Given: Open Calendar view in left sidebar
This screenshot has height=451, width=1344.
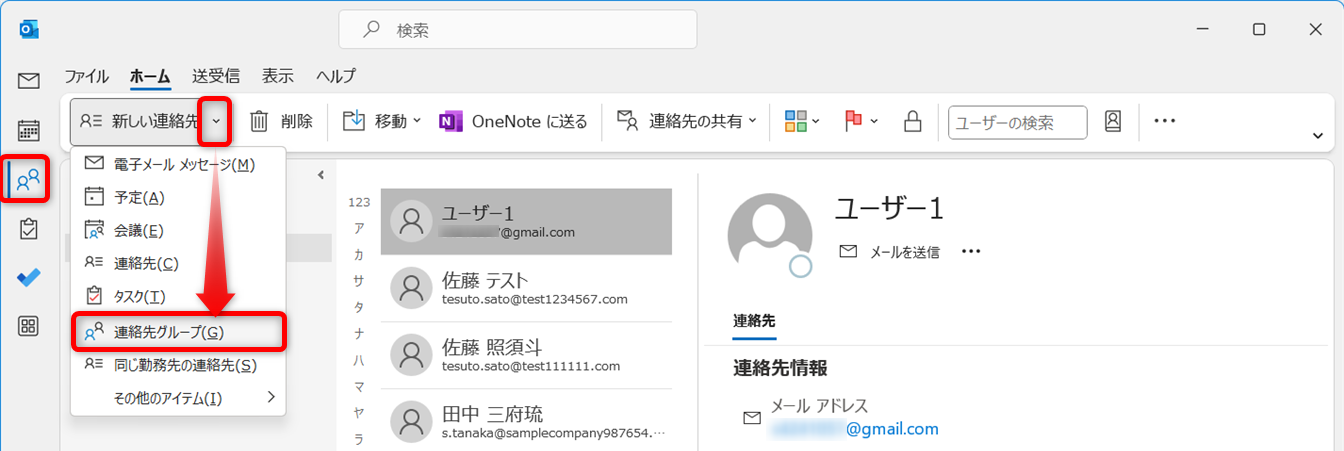Looking at the screenshot, I should (x=29, y=130).
